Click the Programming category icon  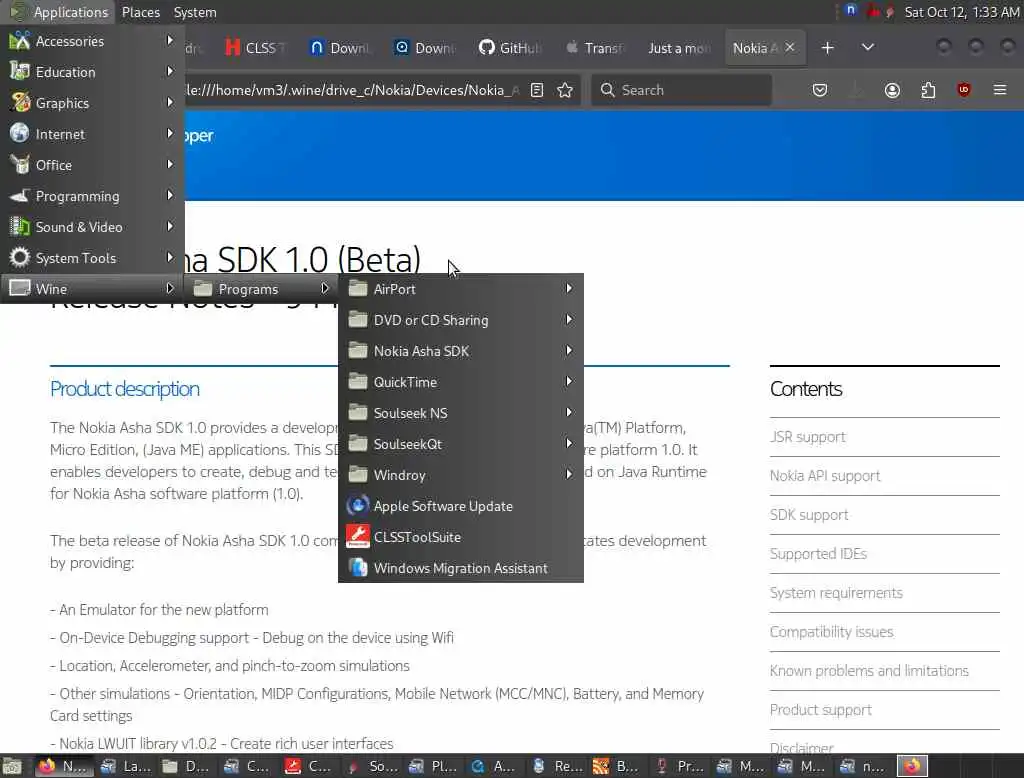[x=20, y=195]
